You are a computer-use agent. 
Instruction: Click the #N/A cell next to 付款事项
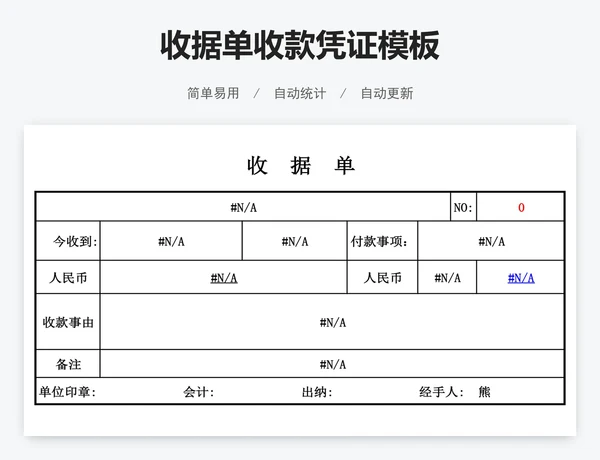[x=491, y=241]
